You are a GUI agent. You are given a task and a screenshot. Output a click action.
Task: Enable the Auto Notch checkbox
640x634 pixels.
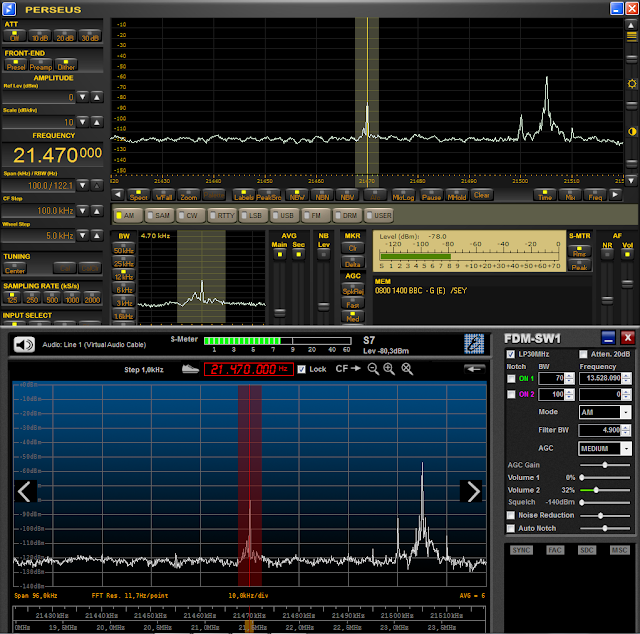[x=511, y=528]
